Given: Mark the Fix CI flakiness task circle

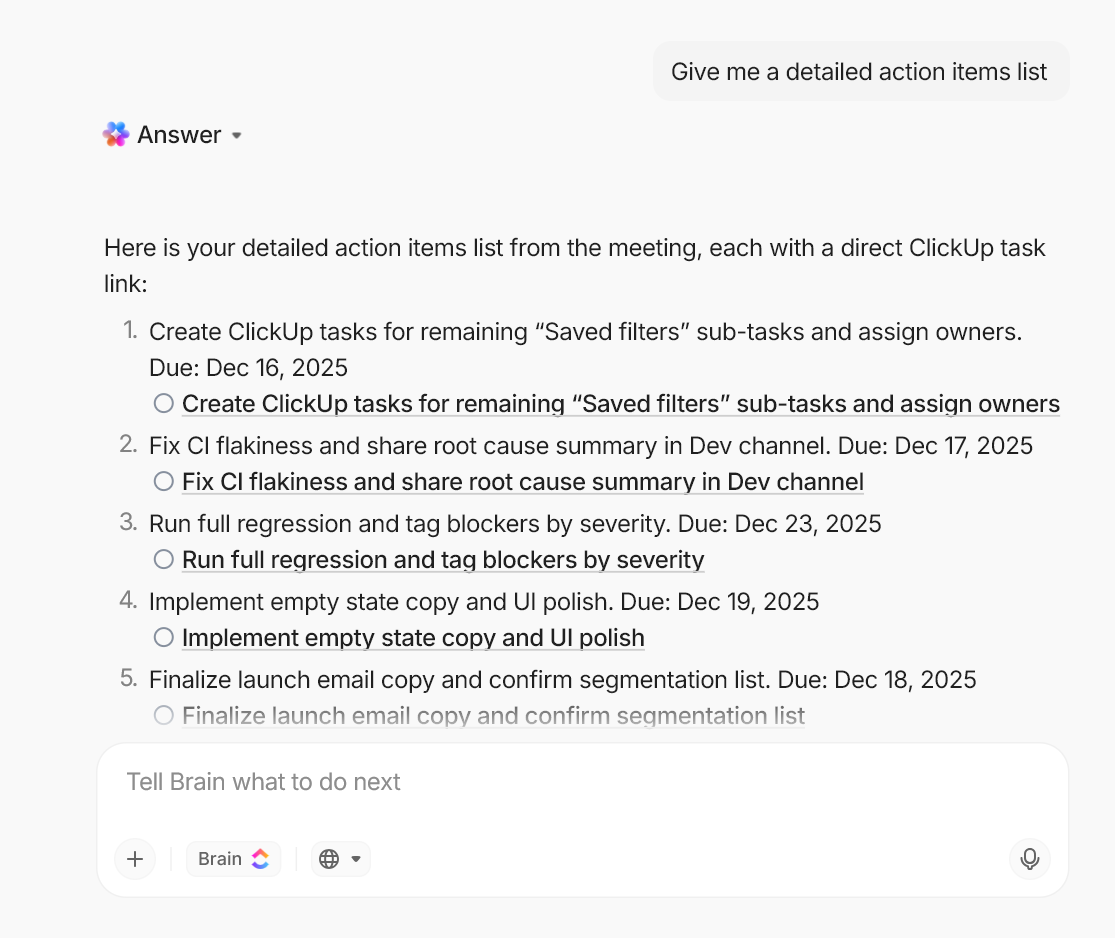Looking at the screenshot, I should point(163,481).
